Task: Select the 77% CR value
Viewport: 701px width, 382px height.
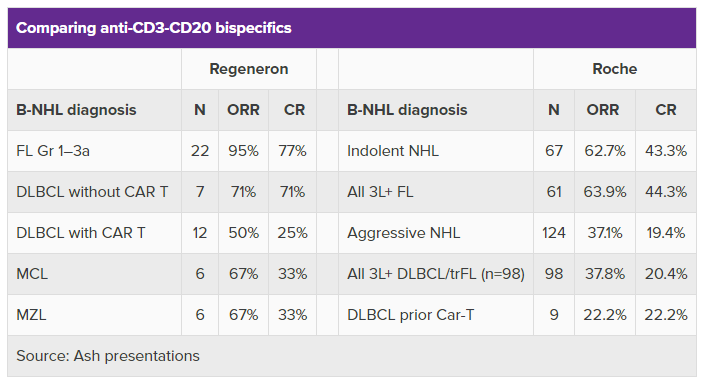Action: [292, 151]
